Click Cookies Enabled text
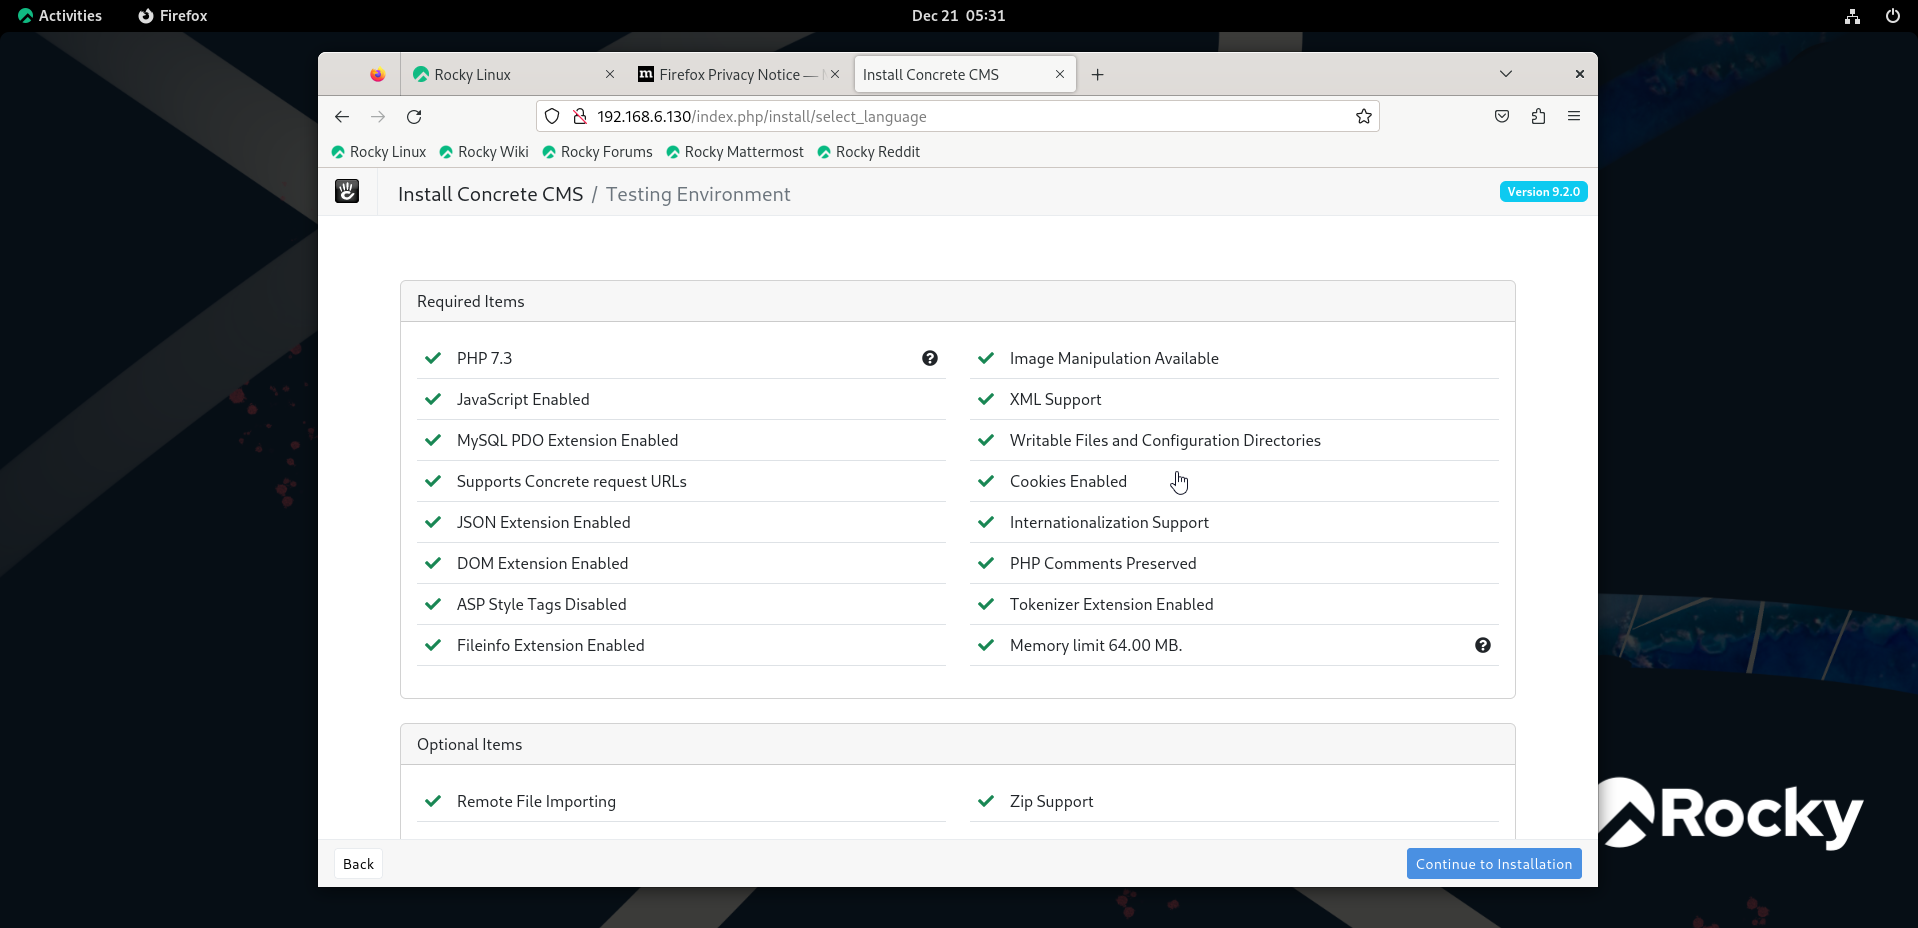1918x928 pixels. [1068, 481]
